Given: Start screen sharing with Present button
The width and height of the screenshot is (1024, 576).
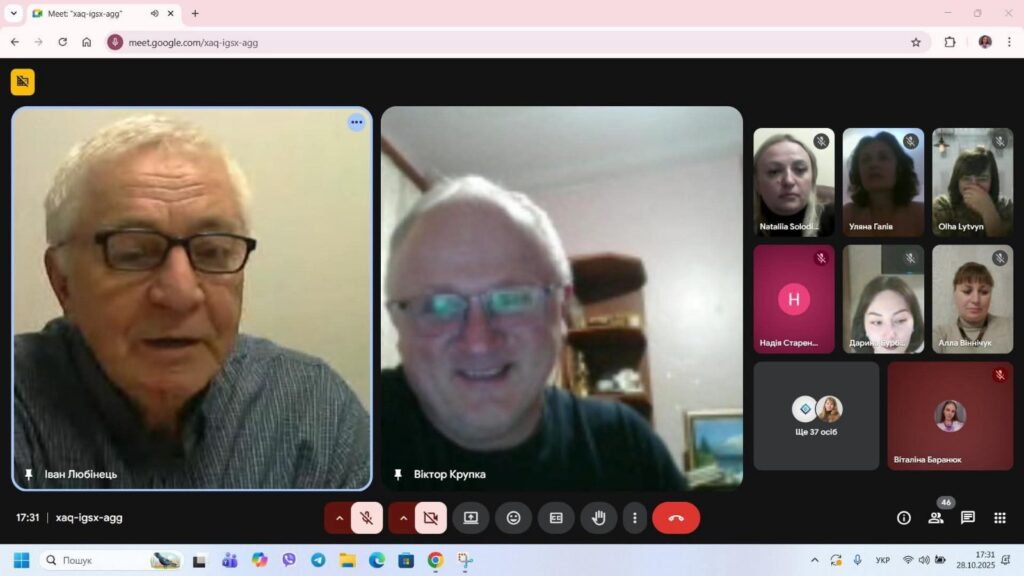Looking at the screenshot, I should point(471,518).
